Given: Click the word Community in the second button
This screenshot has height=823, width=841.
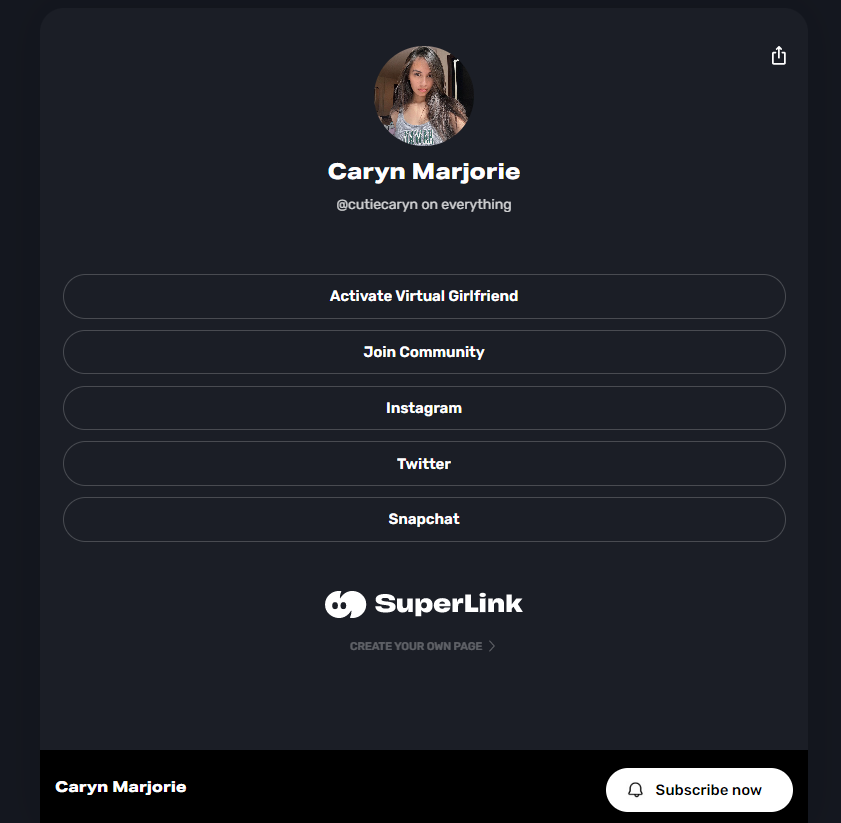Looking at the screenshot, I should (x=442, y=352).
